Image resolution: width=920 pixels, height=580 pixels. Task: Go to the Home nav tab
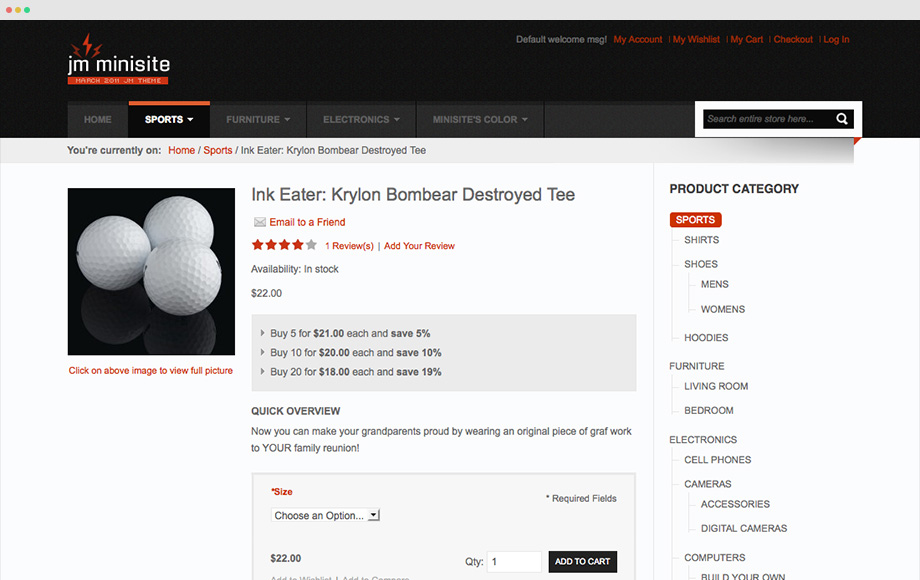click(x=97, y=120)
